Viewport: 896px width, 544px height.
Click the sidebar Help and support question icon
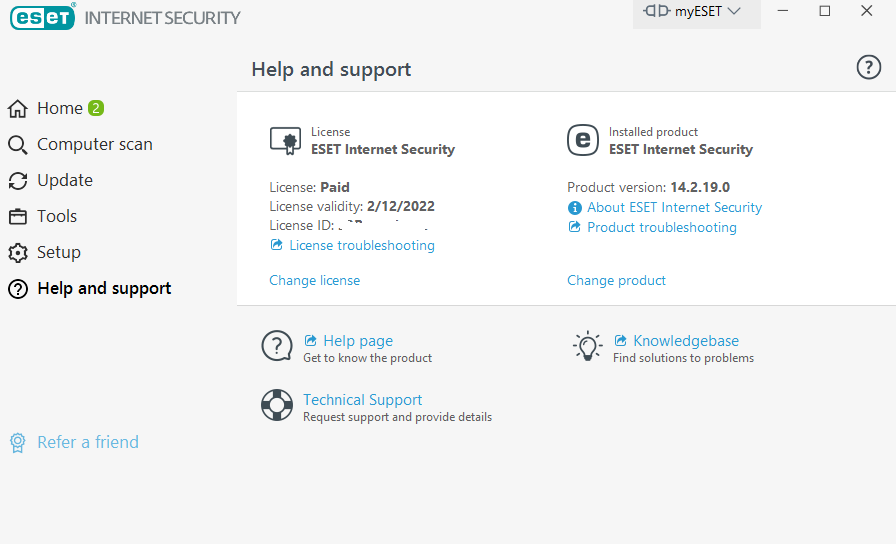tap(18, 289)
